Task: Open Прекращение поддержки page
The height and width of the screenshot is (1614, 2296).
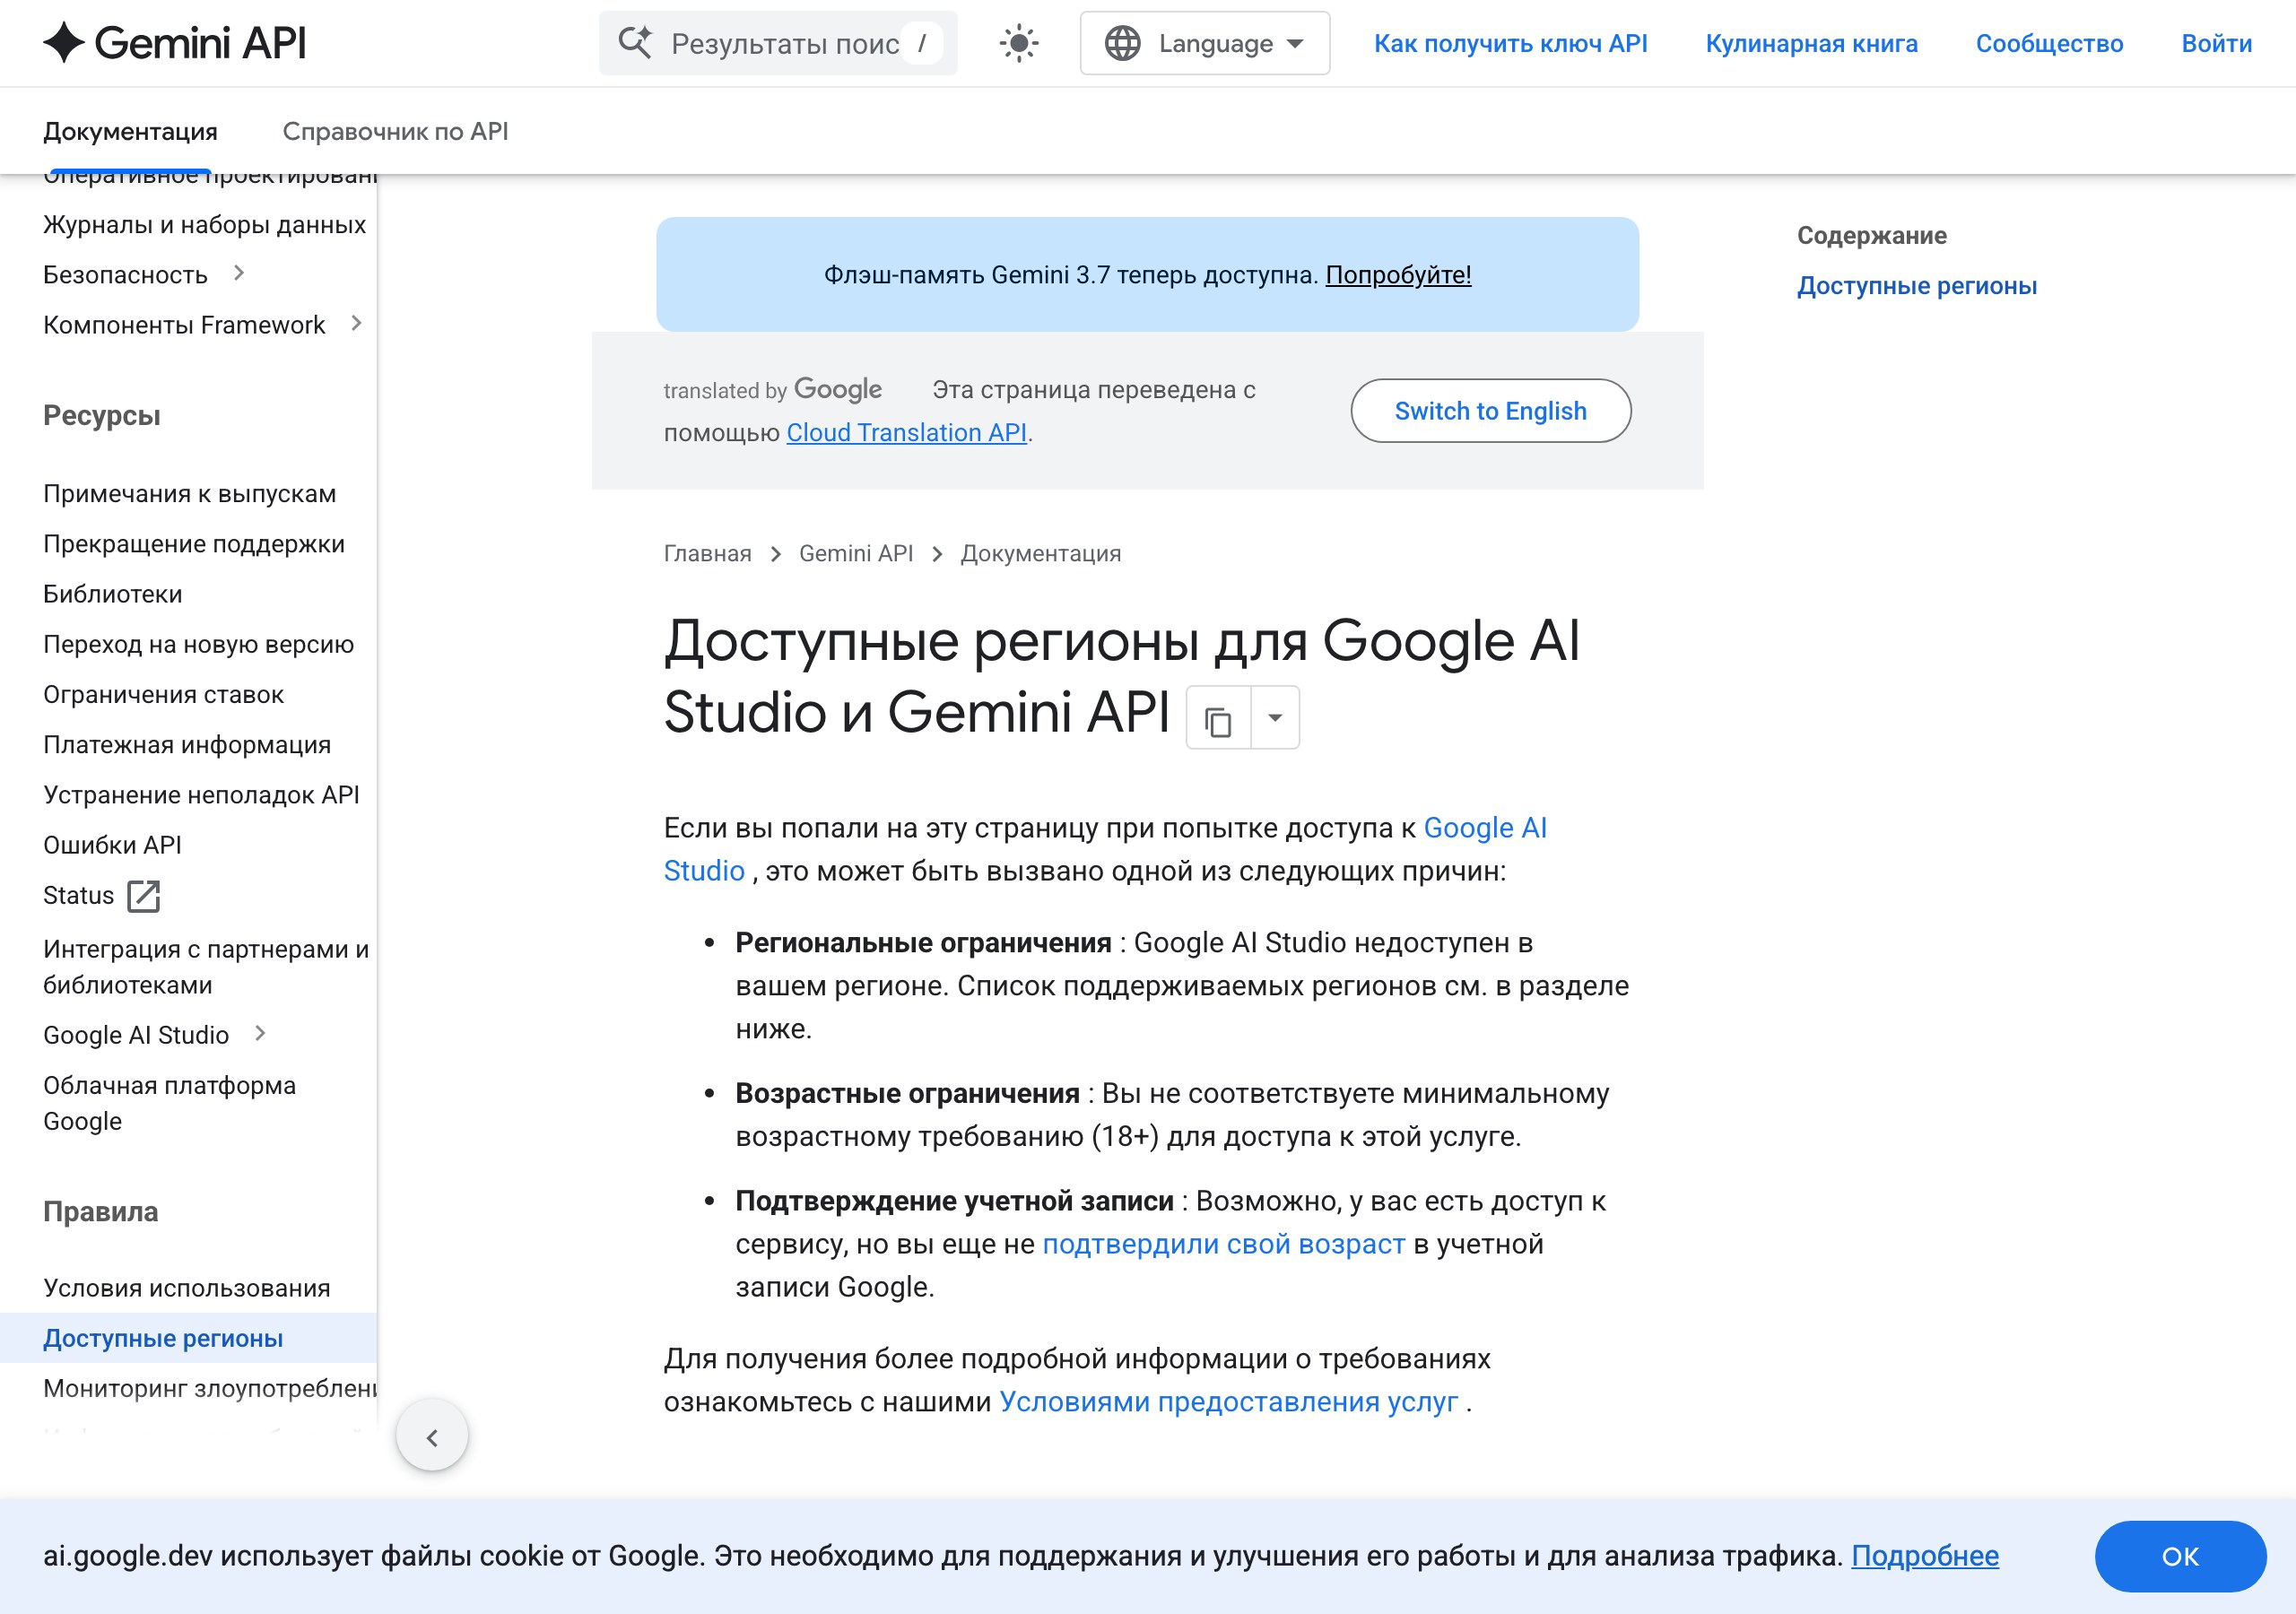Action: tap(194, 544)
